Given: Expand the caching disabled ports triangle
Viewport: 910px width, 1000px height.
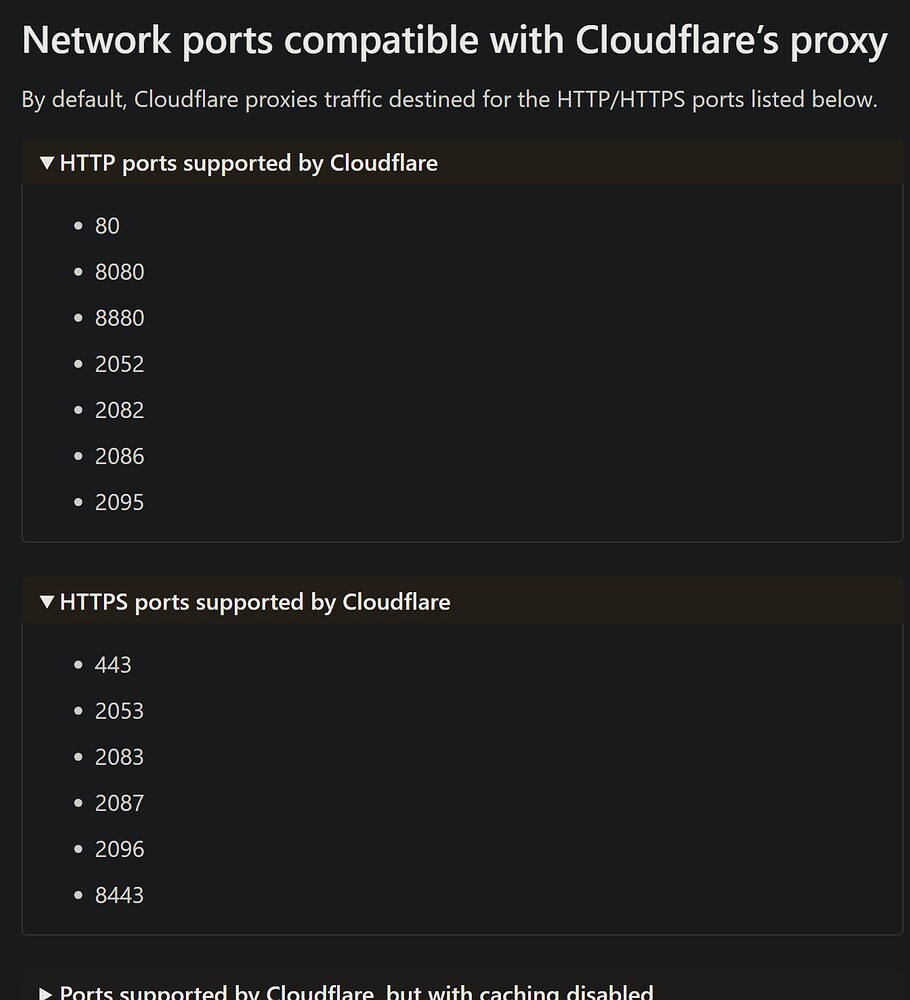Looking at the screenshot, I should coord(46,993).
